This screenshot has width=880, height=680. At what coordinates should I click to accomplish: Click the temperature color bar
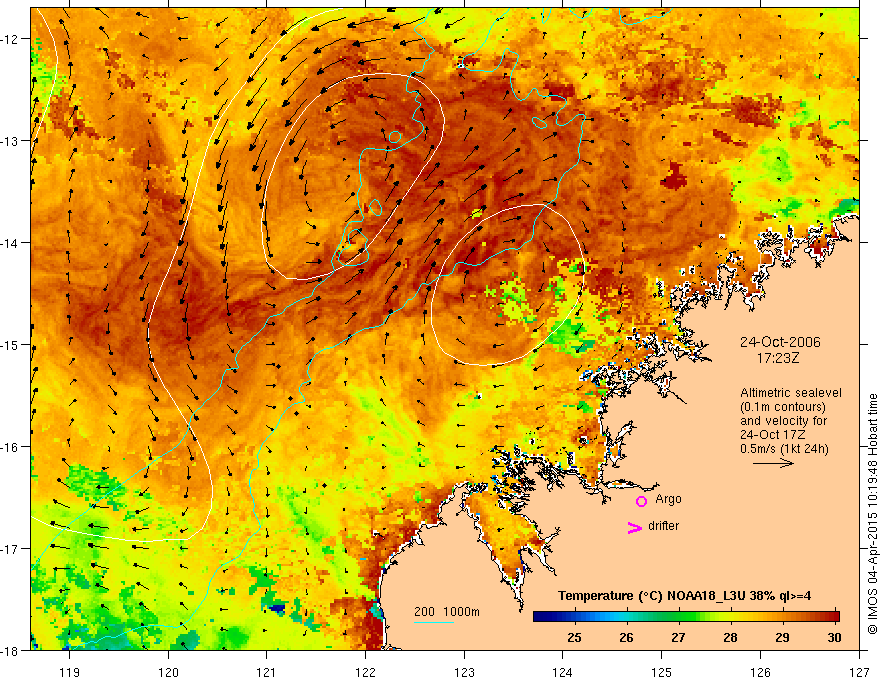pos(686,617)
